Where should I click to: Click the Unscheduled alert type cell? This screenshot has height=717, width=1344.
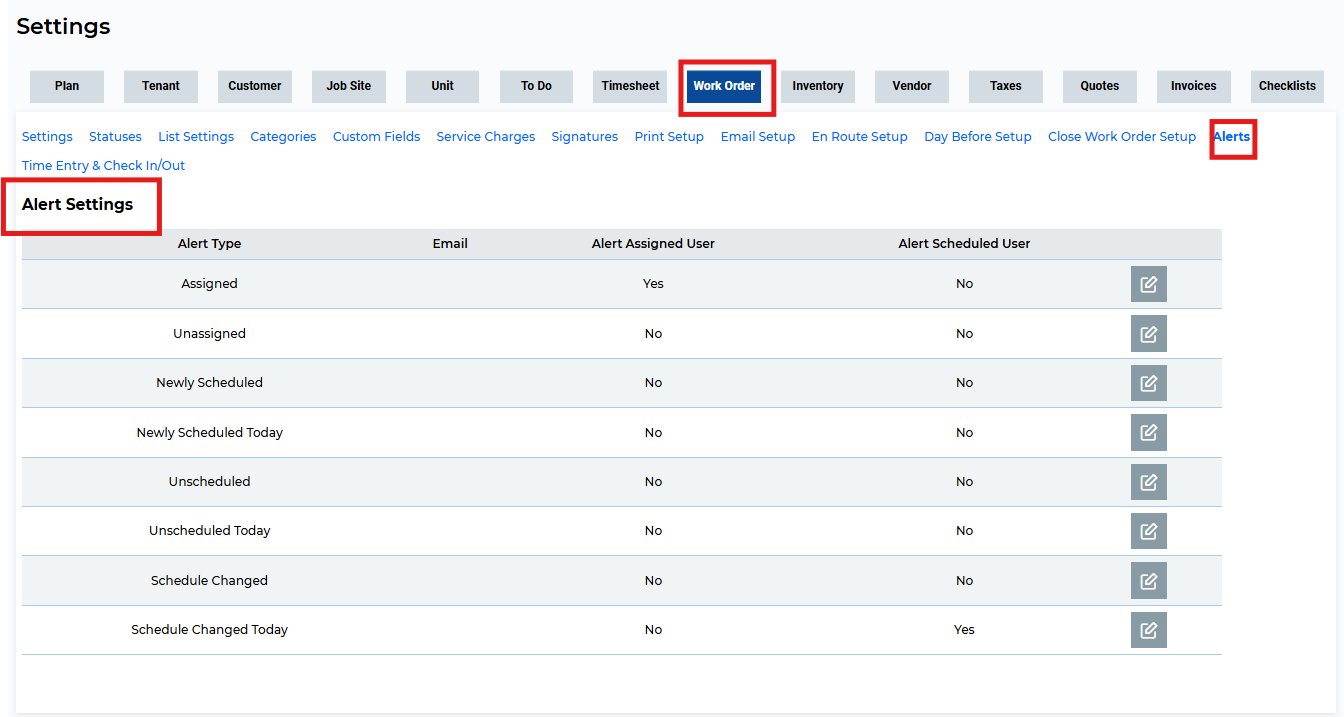click(209, 482)
